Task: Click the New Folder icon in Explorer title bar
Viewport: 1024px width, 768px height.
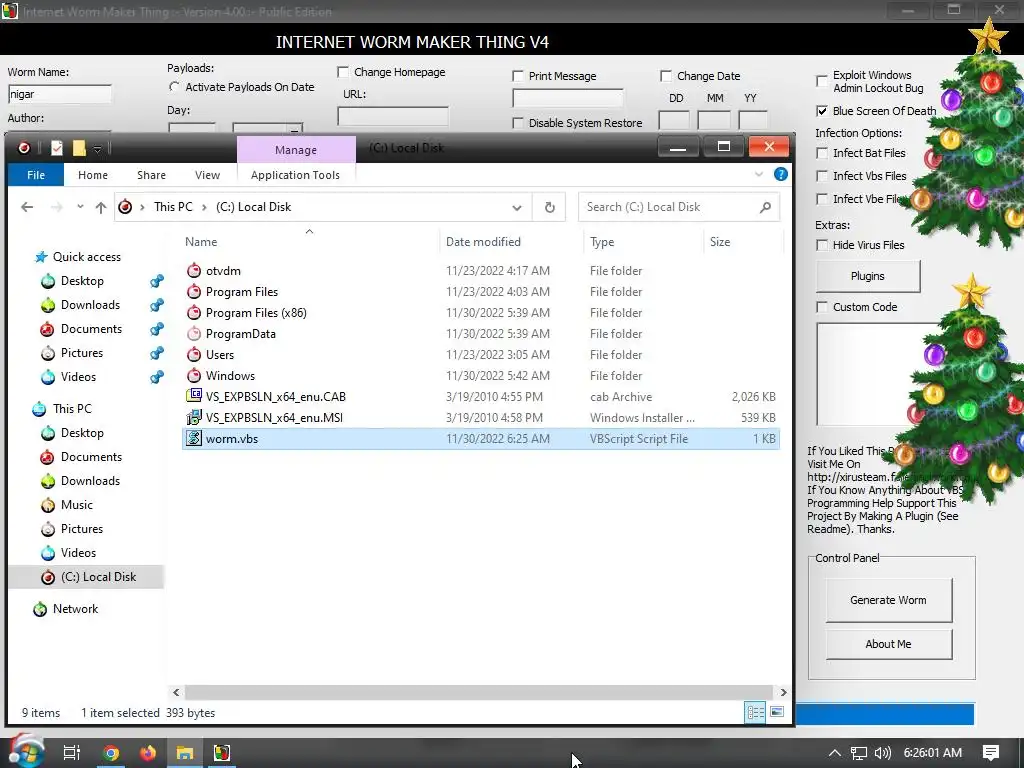Action: pos(79,148)
